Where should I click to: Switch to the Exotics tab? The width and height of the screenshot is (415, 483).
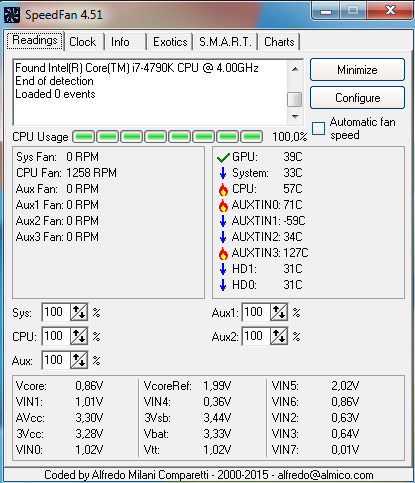[170, 42]
